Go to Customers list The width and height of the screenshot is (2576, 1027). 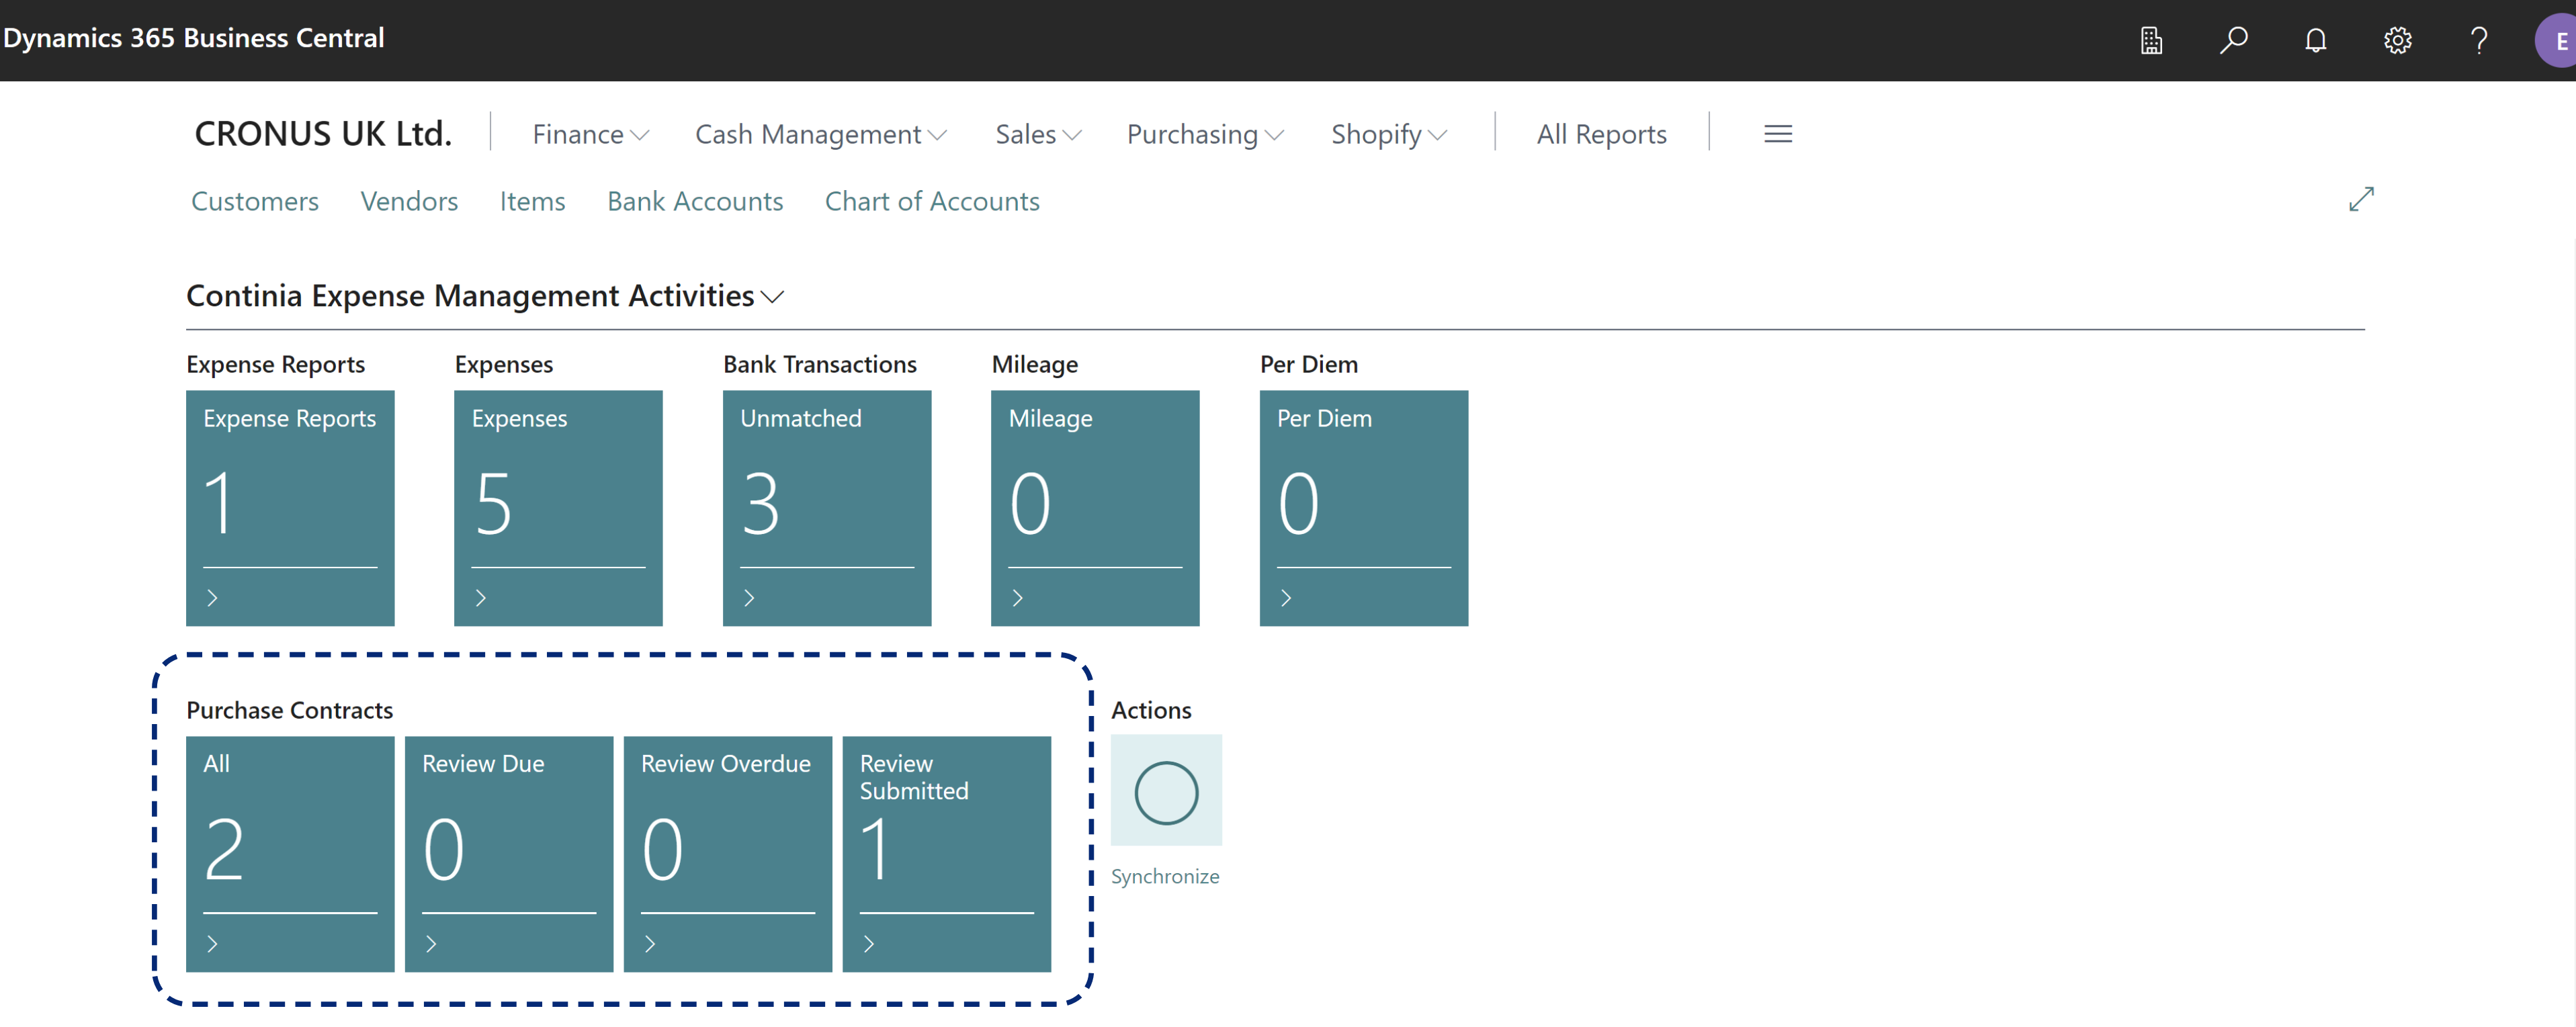(255, 201)
